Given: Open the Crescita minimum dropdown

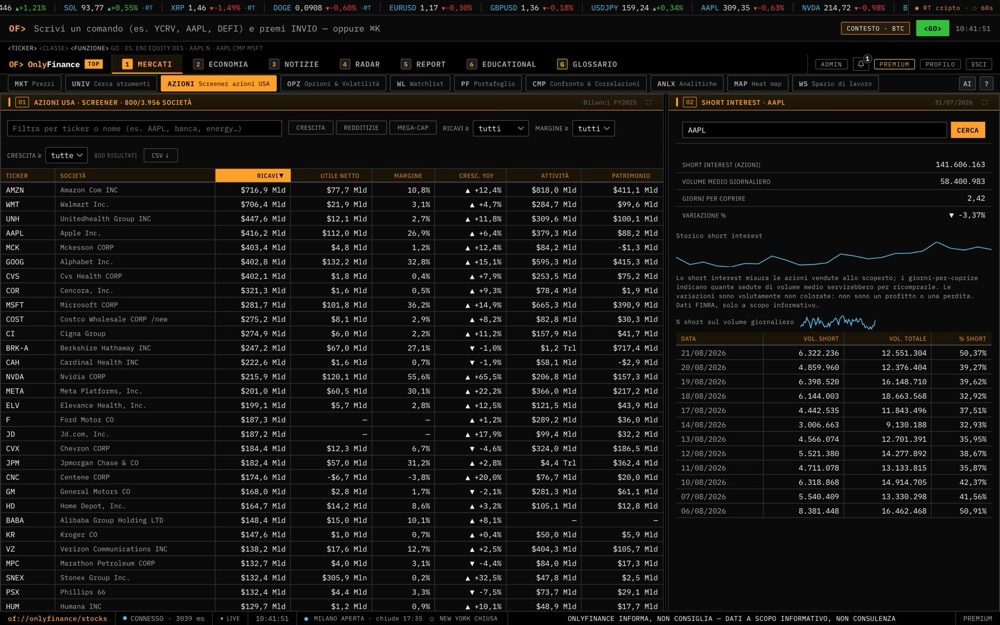Looking at the screenshot, I should point(66,155).
